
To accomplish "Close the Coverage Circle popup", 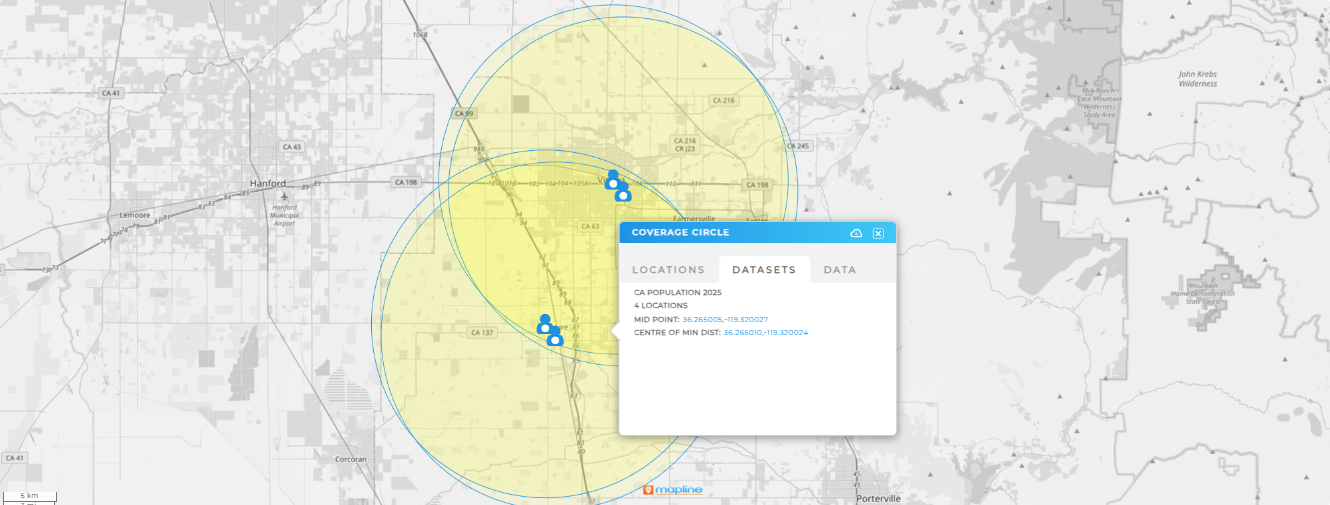I will 878,233.
